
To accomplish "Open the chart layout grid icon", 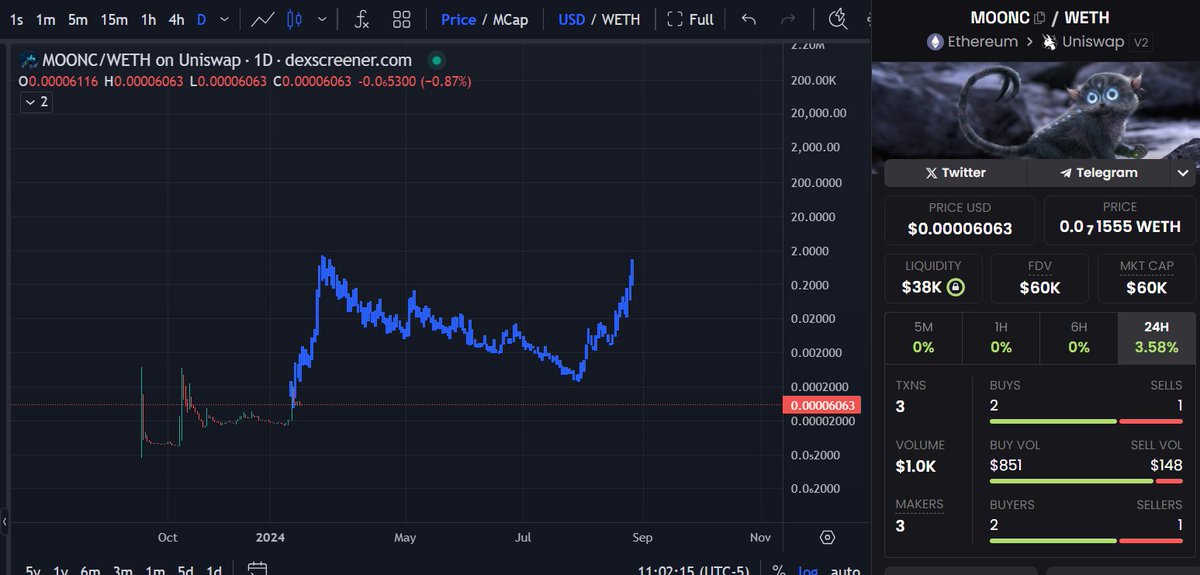I will pos(402,19).
